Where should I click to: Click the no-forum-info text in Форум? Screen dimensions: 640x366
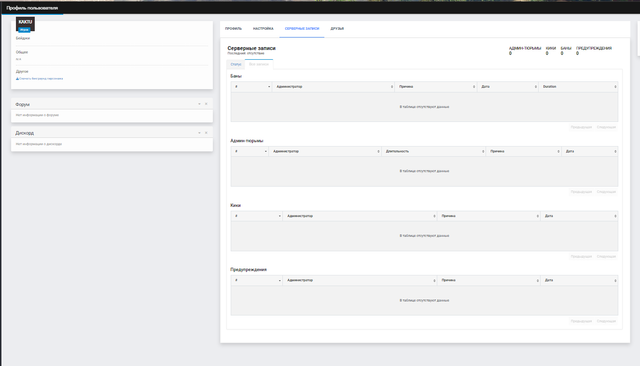[37, 115]
